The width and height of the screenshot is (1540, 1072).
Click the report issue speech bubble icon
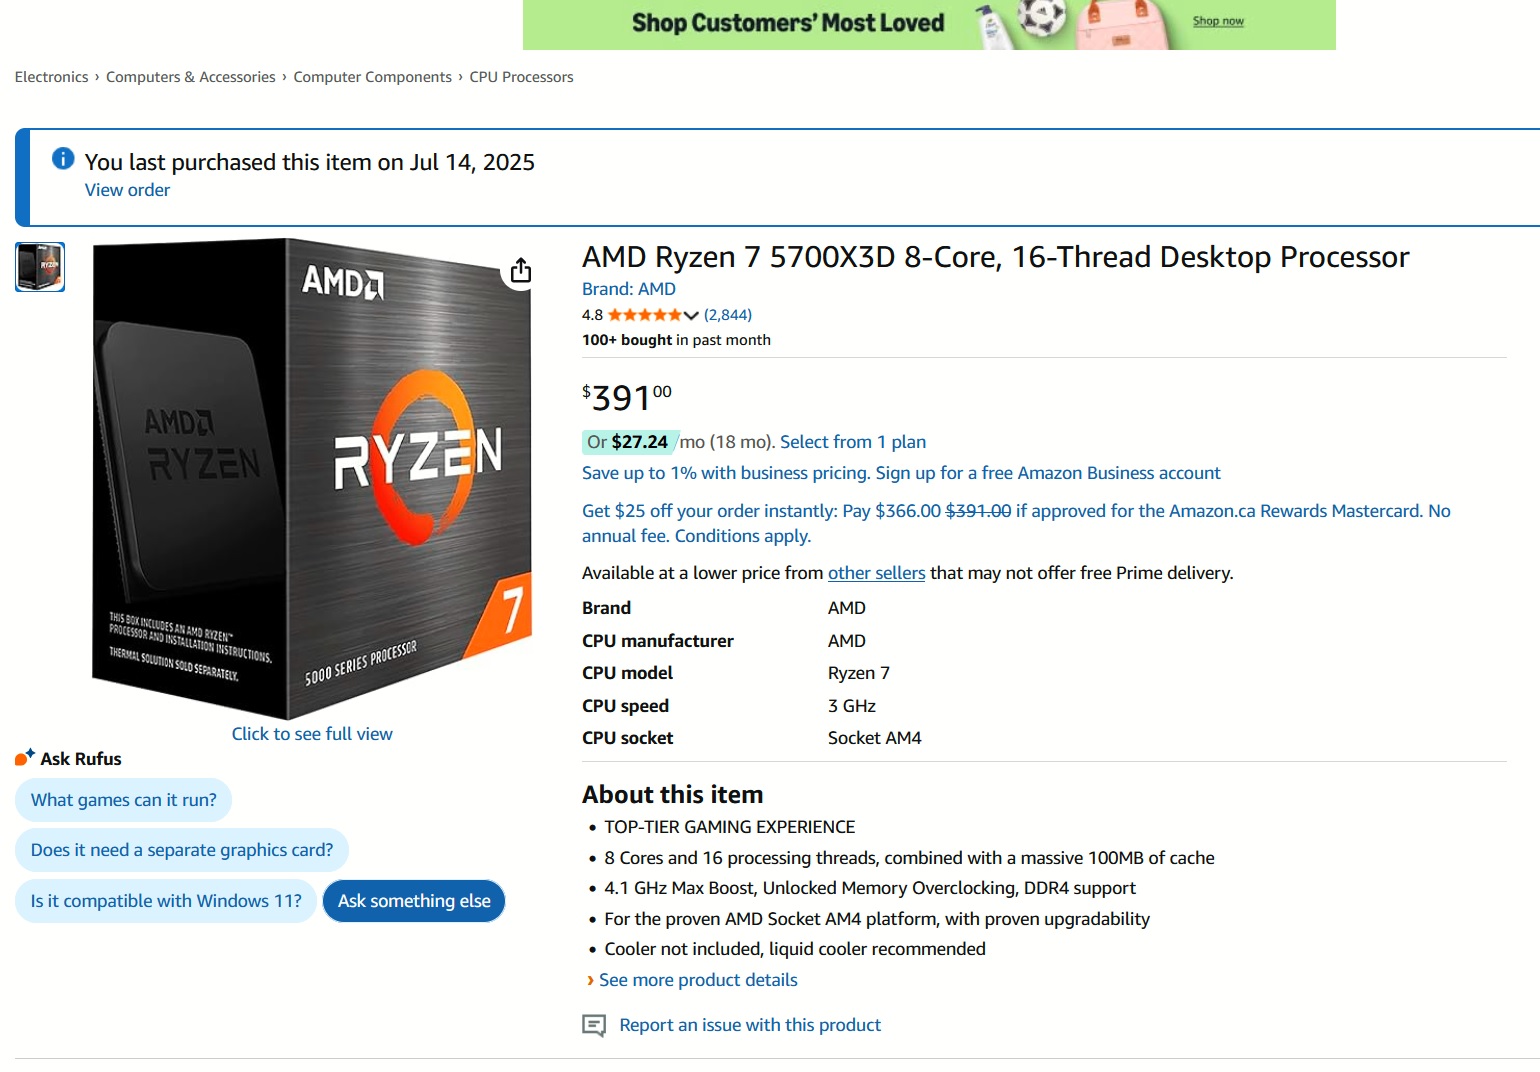[594, 1025]
